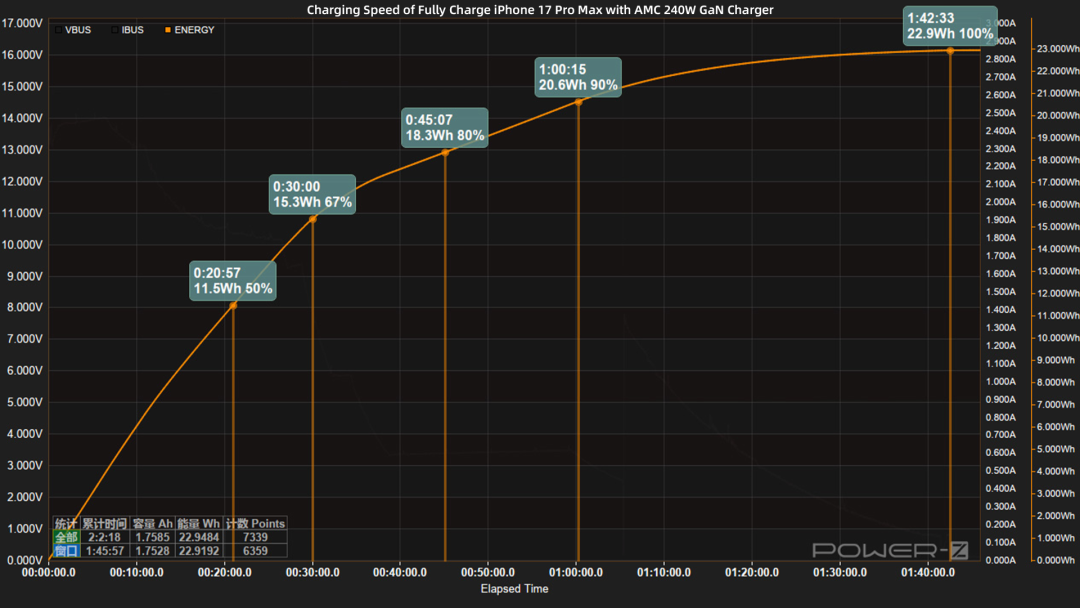Select the 0:45:07 18.3Wh 80% annotation label

click(445, 127)
